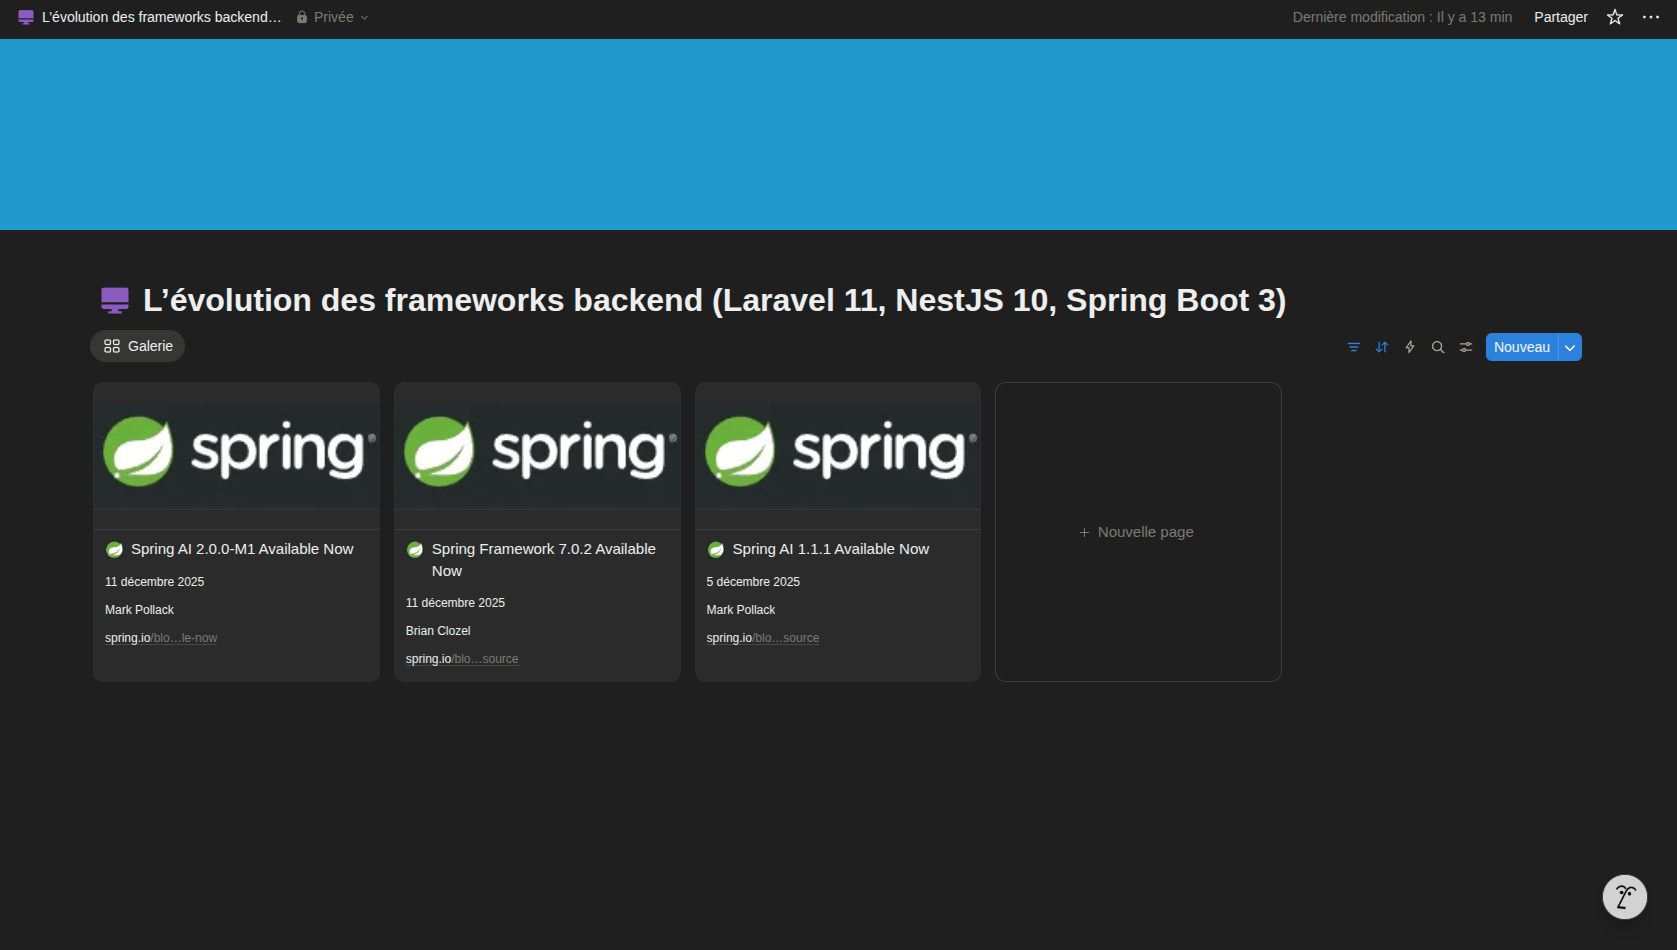Click the purple computer page icon
The height and width of the screenshot is (950, 1677).
(115, 300)
